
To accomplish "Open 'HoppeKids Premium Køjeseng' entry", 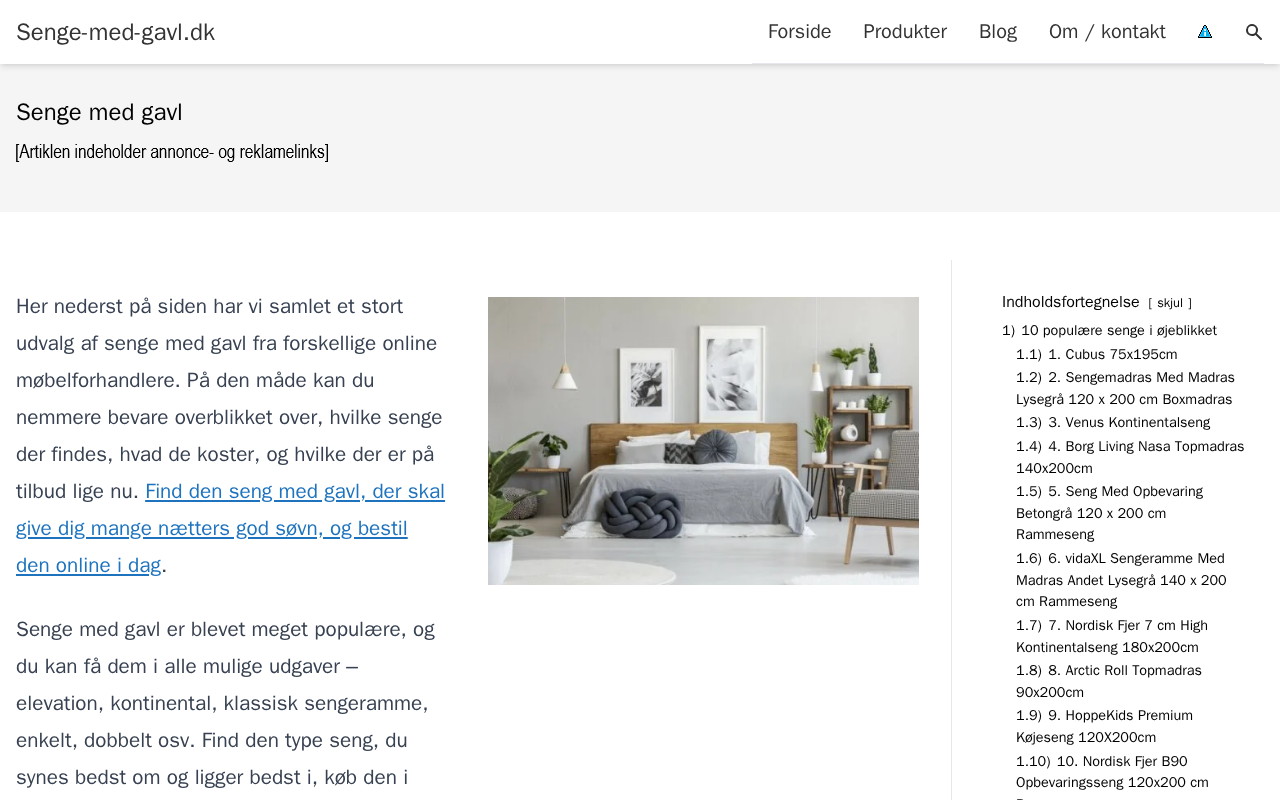I will pos(1104,726).
